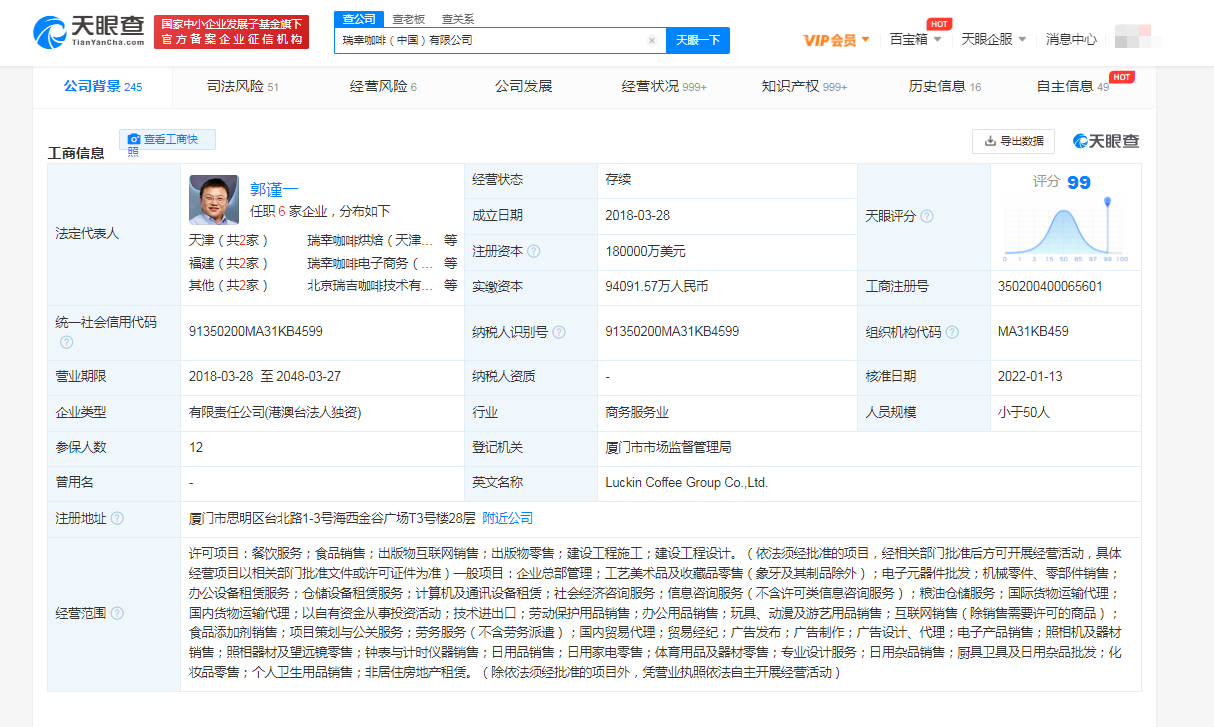This screenshot has height=727, width=1214.
Task: Select the 公司背景 tab
Action: coord(103,87)
